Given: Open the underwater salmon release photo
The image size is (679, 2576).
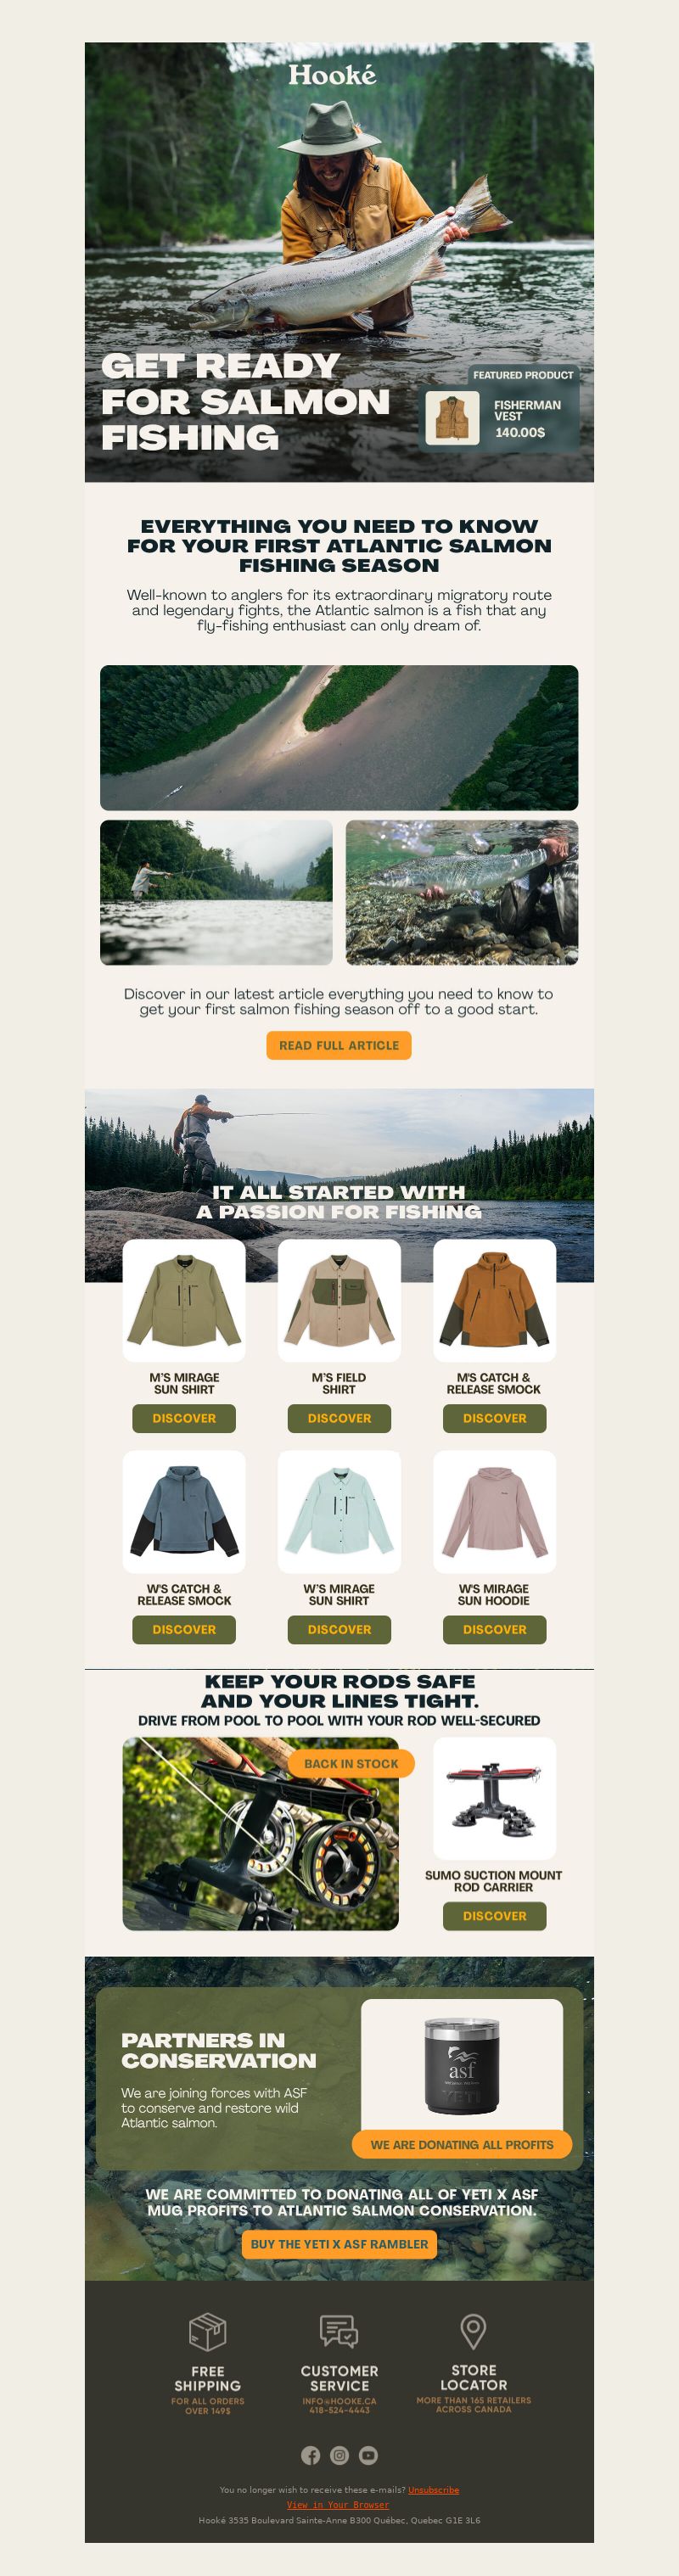Looking at the screenshot, I should point(462,892).
